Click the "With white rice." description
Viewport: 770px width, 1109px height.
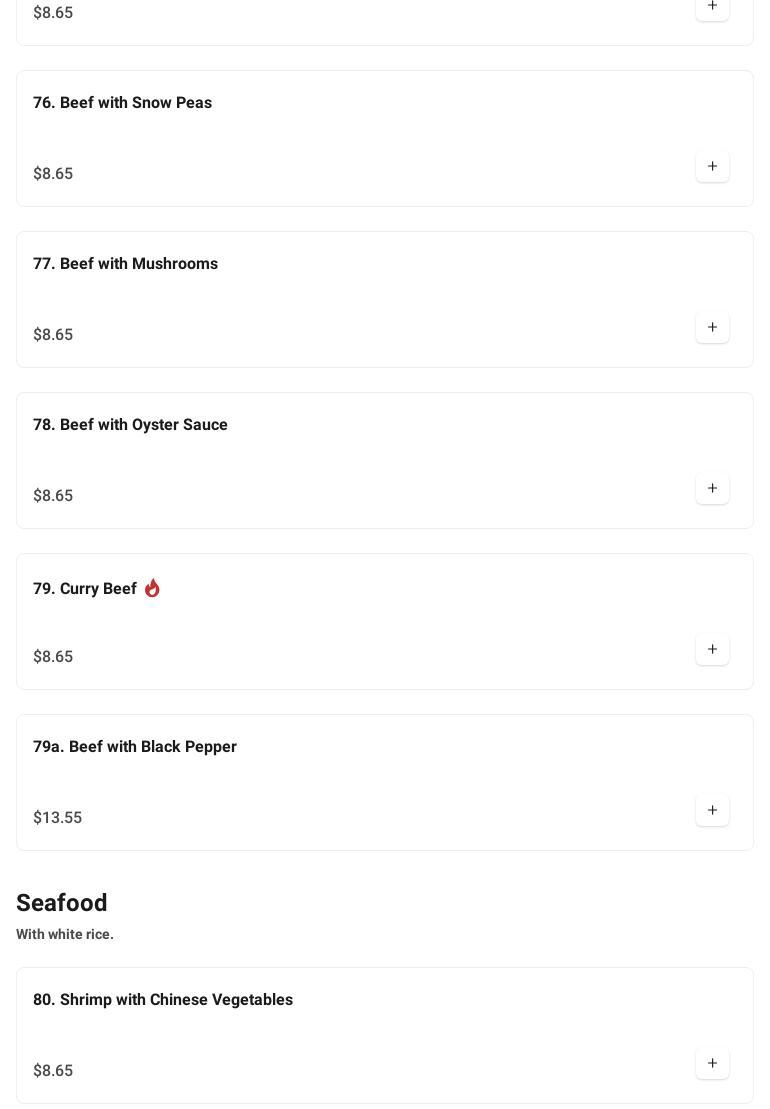pos(65,934)
